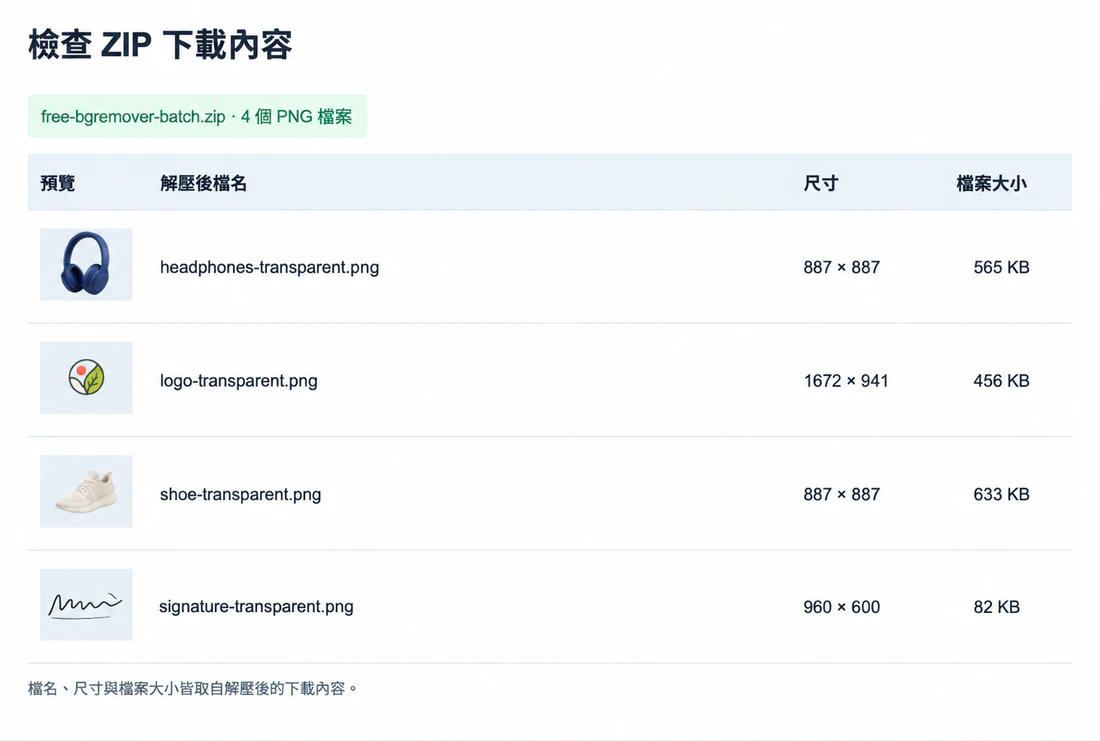Viewport: 1100px width, 741px height.
Task: Click the 解壓後檔名 column header
Action: click(x=203, y=184)
